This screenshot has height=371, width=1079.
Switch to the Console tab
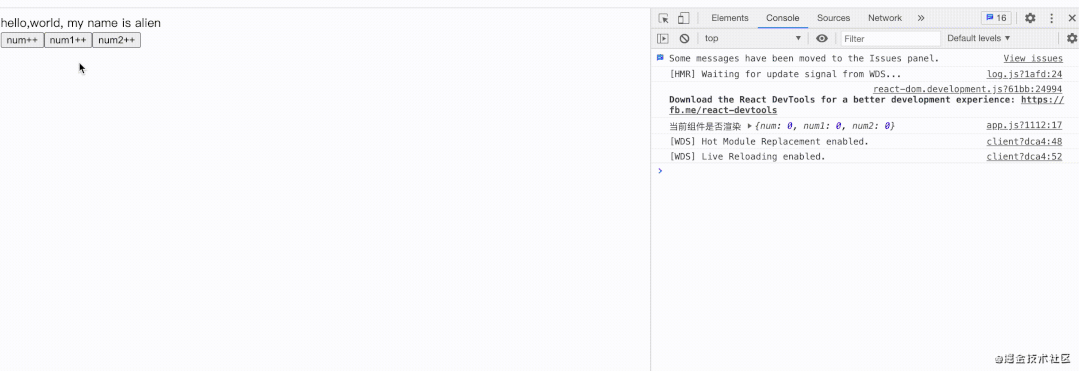point(782,19)
